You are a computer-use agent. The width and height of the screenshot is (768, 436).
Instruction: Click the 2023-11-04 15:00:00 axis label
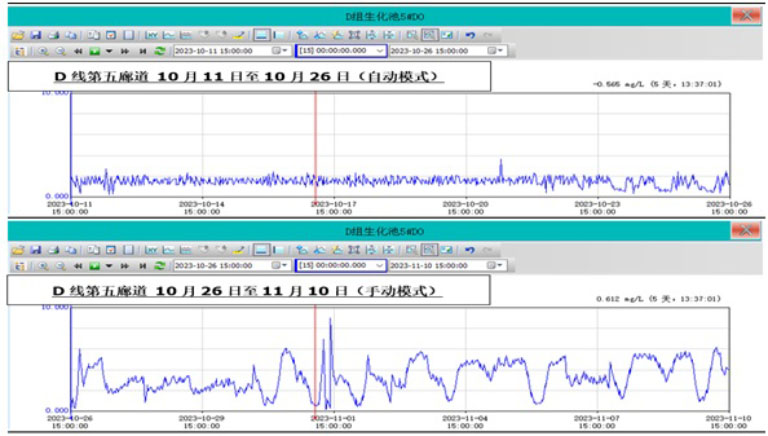pyautogui.click(x=465, y=422)
